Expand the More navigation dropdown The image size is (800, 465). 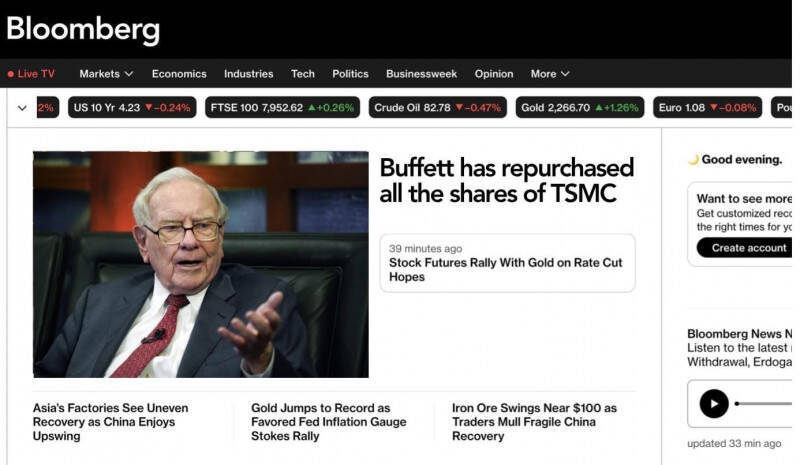[x=549, y=74]
